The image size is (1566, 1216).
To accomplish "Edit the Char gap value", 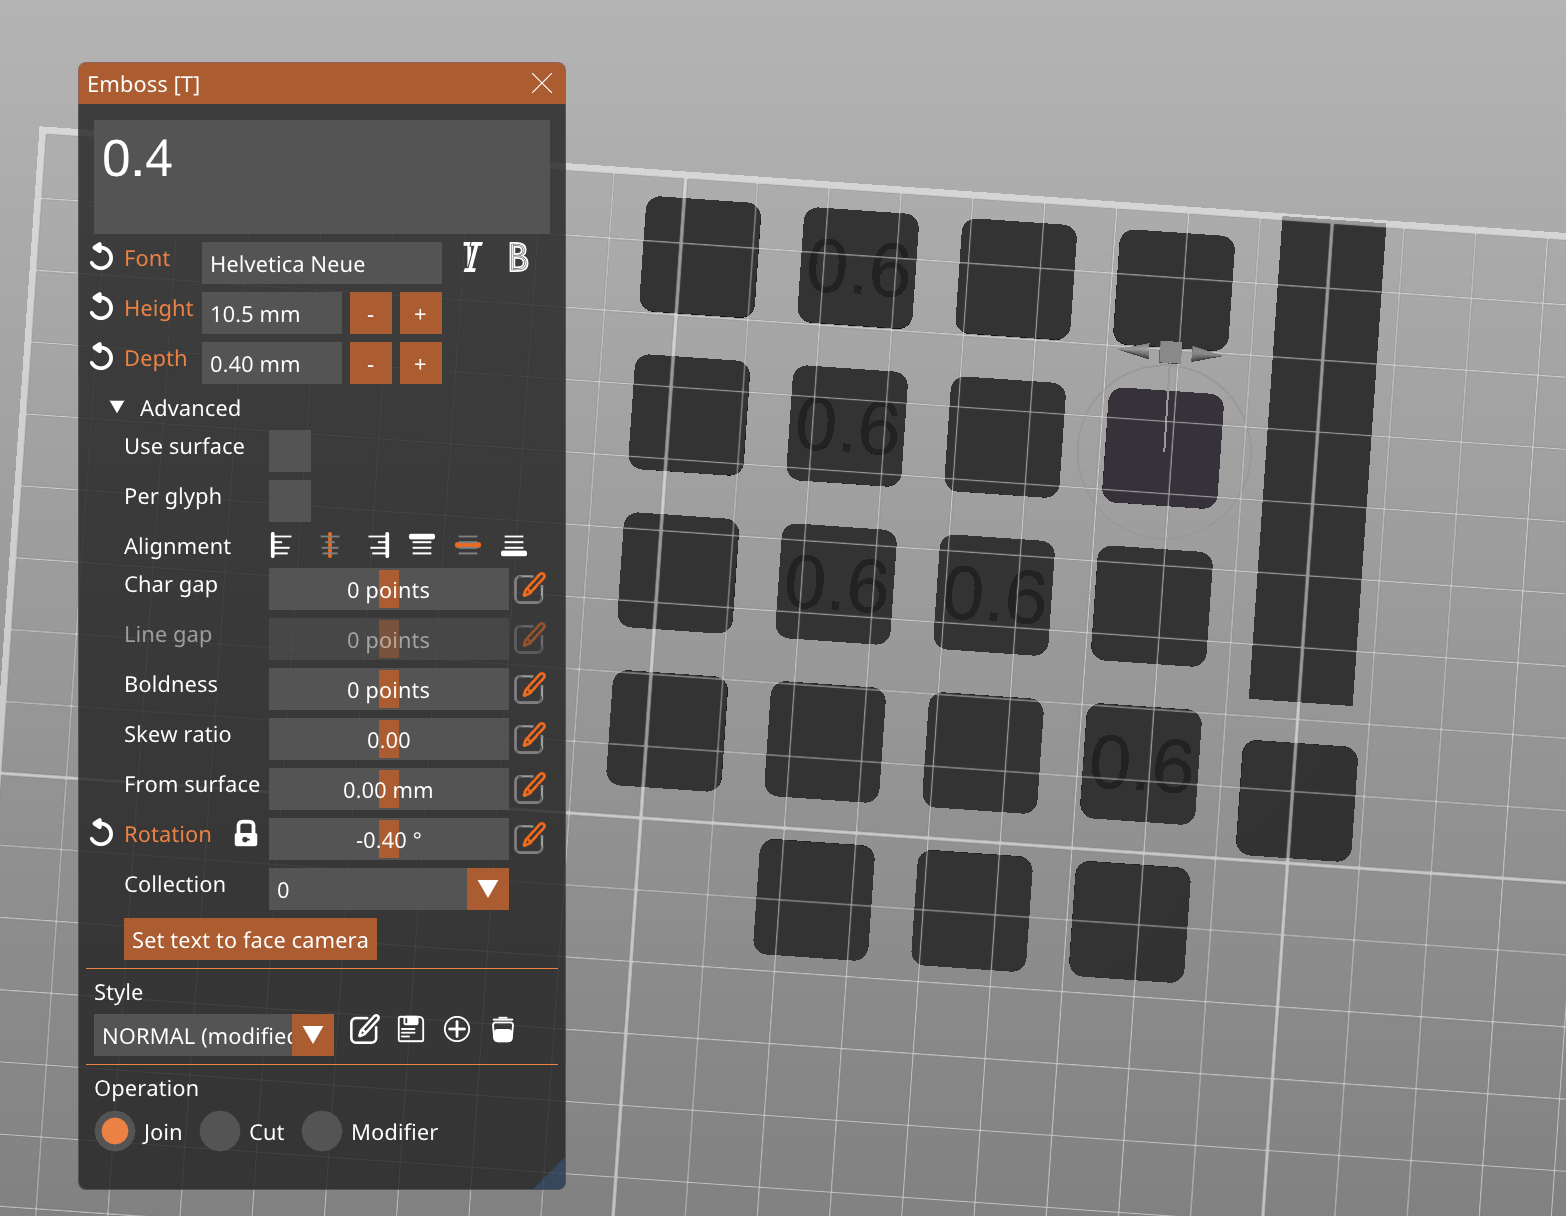I will pos(530,588).
